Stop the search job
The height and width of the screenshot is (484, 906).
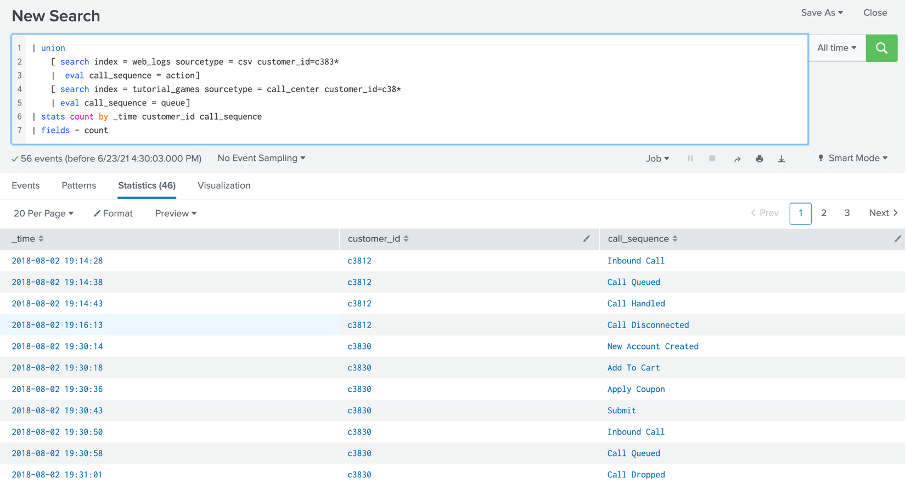(712, 158)
